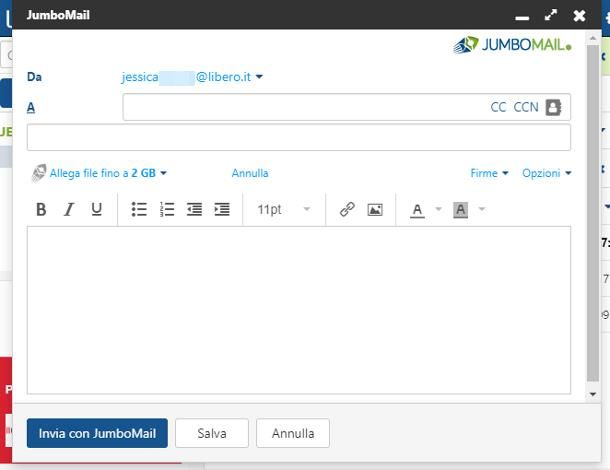The image size is (610, 470).
Task: Click the vertical scrollbar thumb
Action: click(x=592, y=213)
